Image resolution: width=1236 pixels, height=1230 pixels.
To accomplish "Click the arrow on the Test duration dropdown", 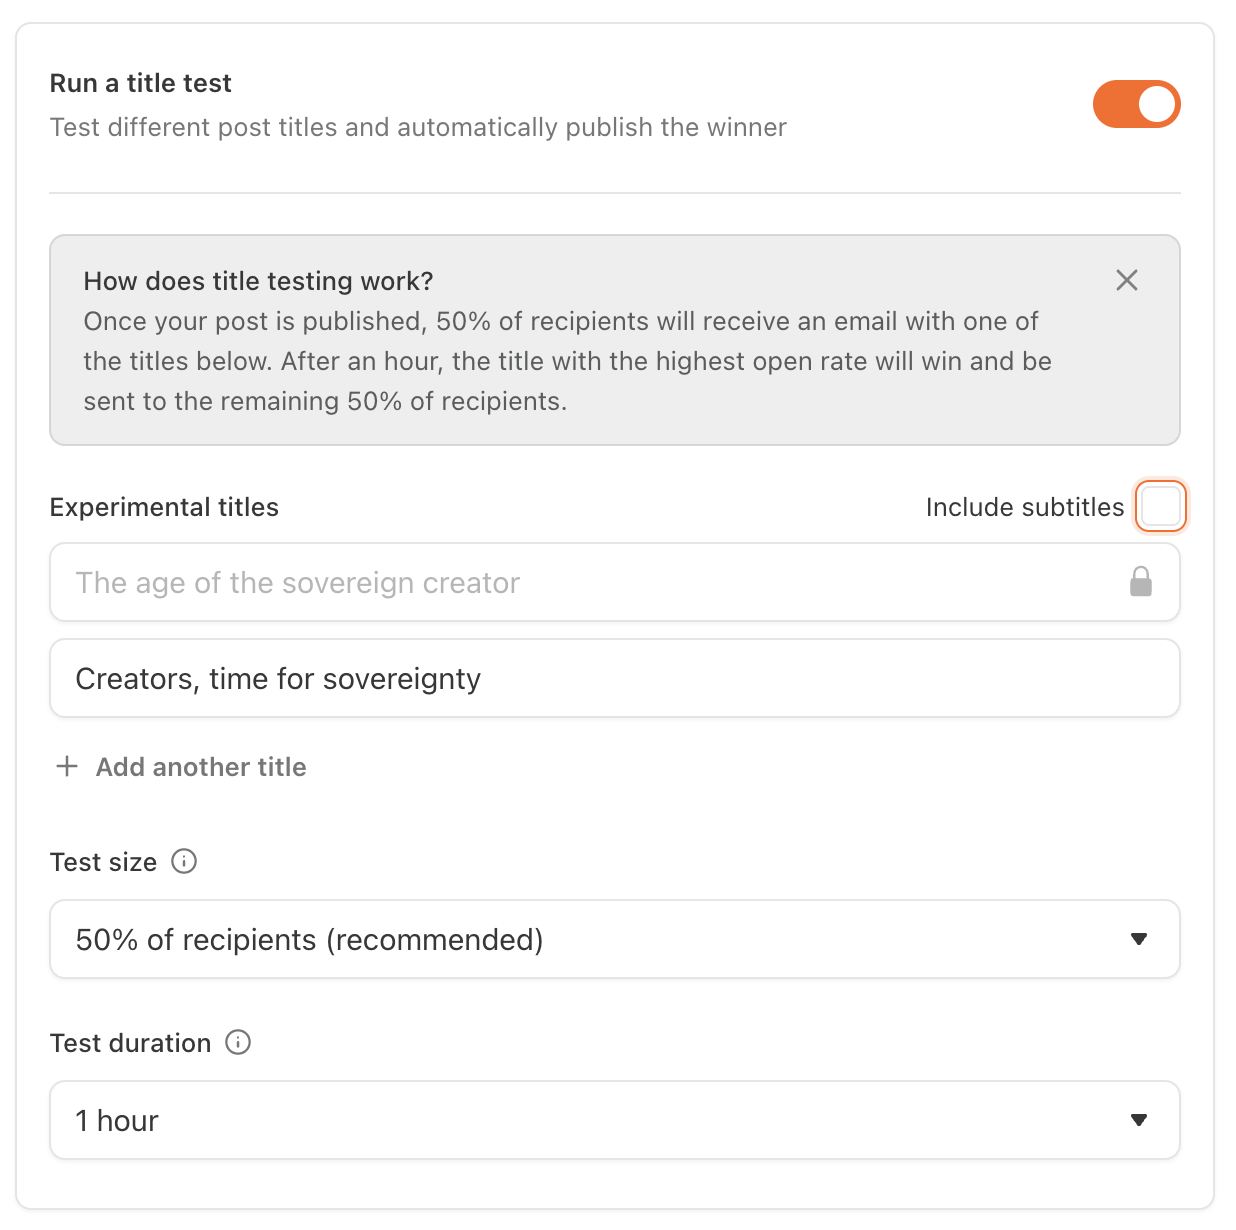I will pyautogui.click(x=1138, y=1120).
